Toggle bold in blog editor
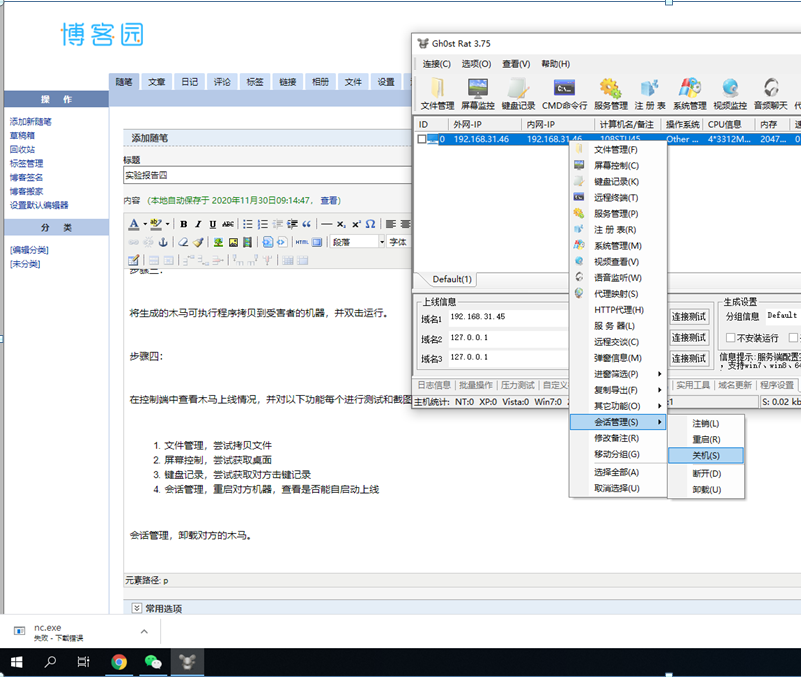 pyautogui.click(x=183, y=224)
